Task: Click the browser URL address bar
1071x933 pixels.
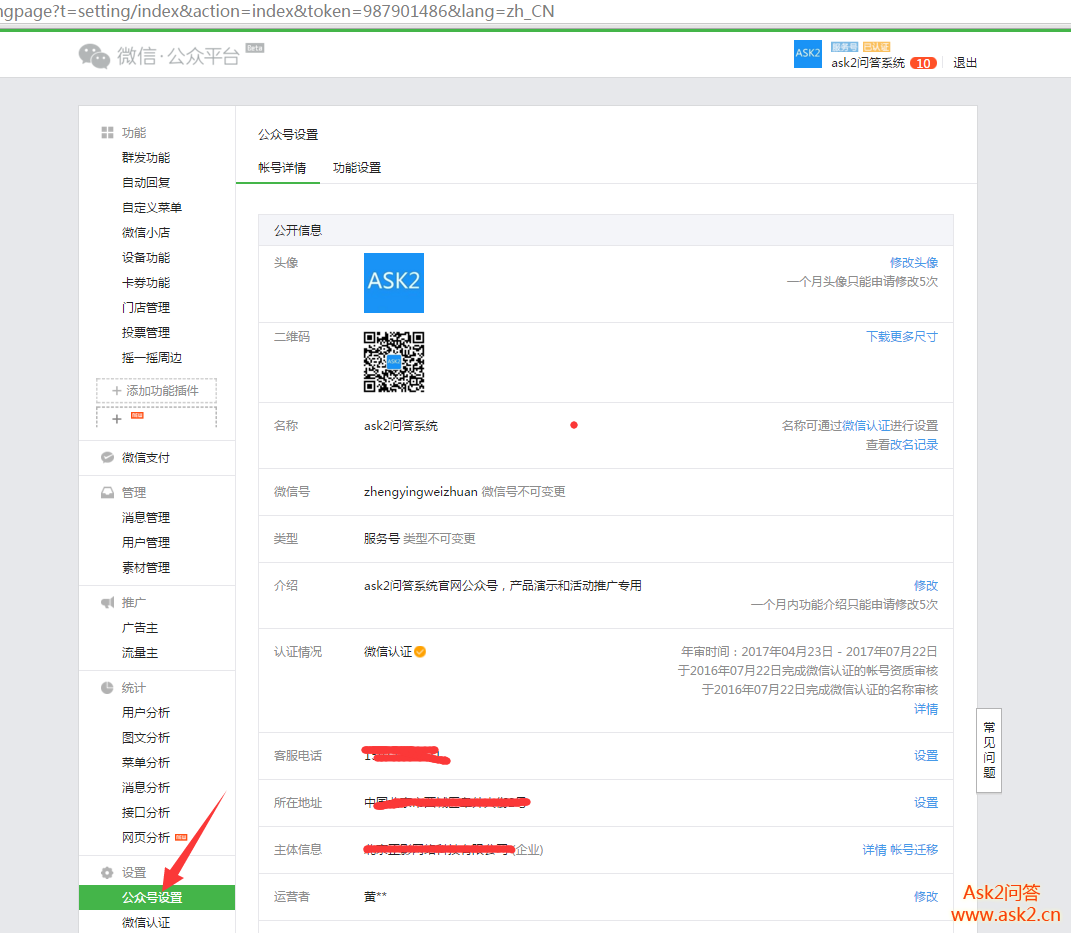Action: click(x=536, y=12)
